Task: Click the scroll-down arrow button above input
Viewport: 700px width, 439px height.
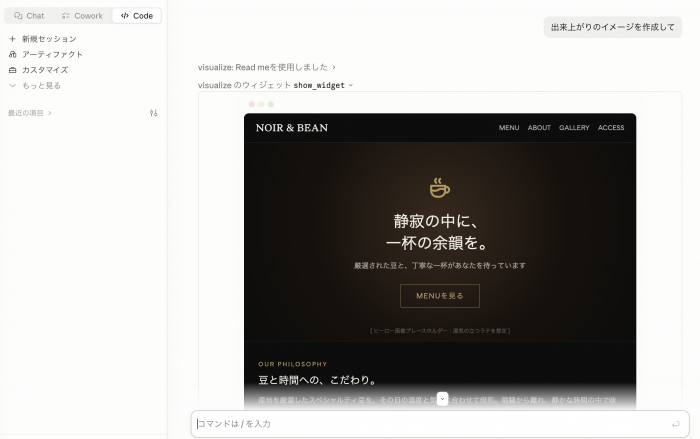Action: click(x=442, y=399)
